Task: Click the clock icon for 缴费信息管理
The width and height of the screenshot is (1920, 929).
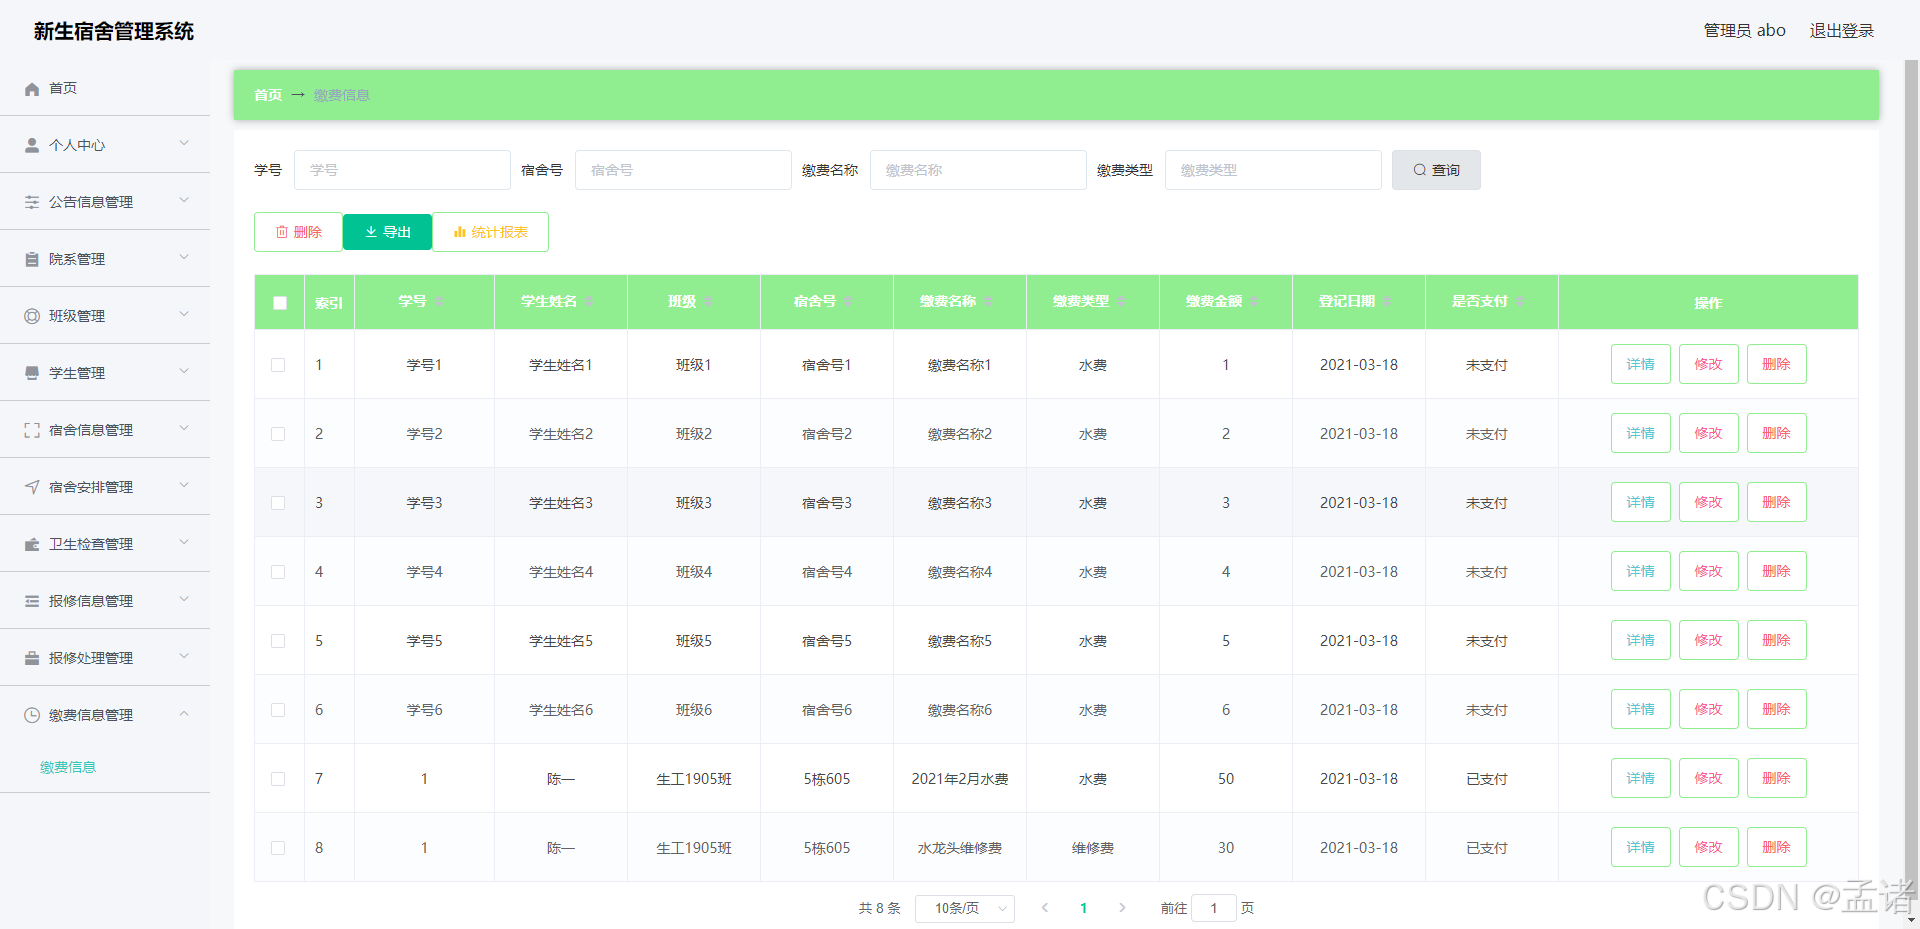Action: click(x=32, y=716)
